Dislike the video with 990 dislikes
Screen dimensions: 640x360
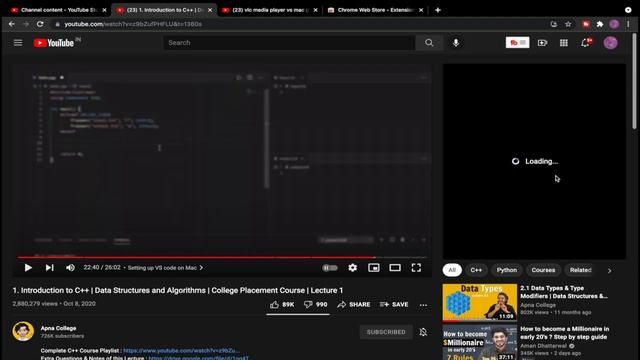coord(316,304)
